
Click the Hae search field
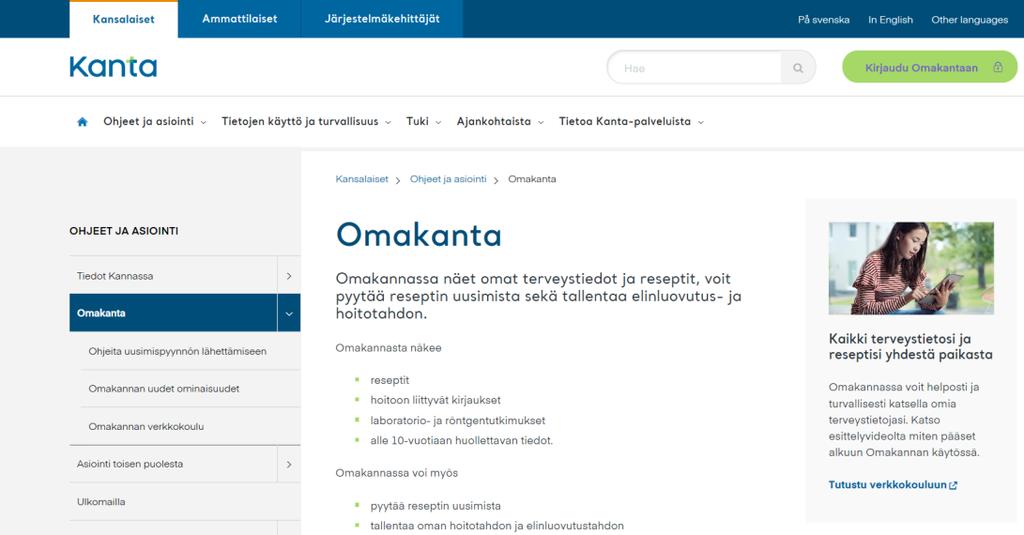pos(695,68)
